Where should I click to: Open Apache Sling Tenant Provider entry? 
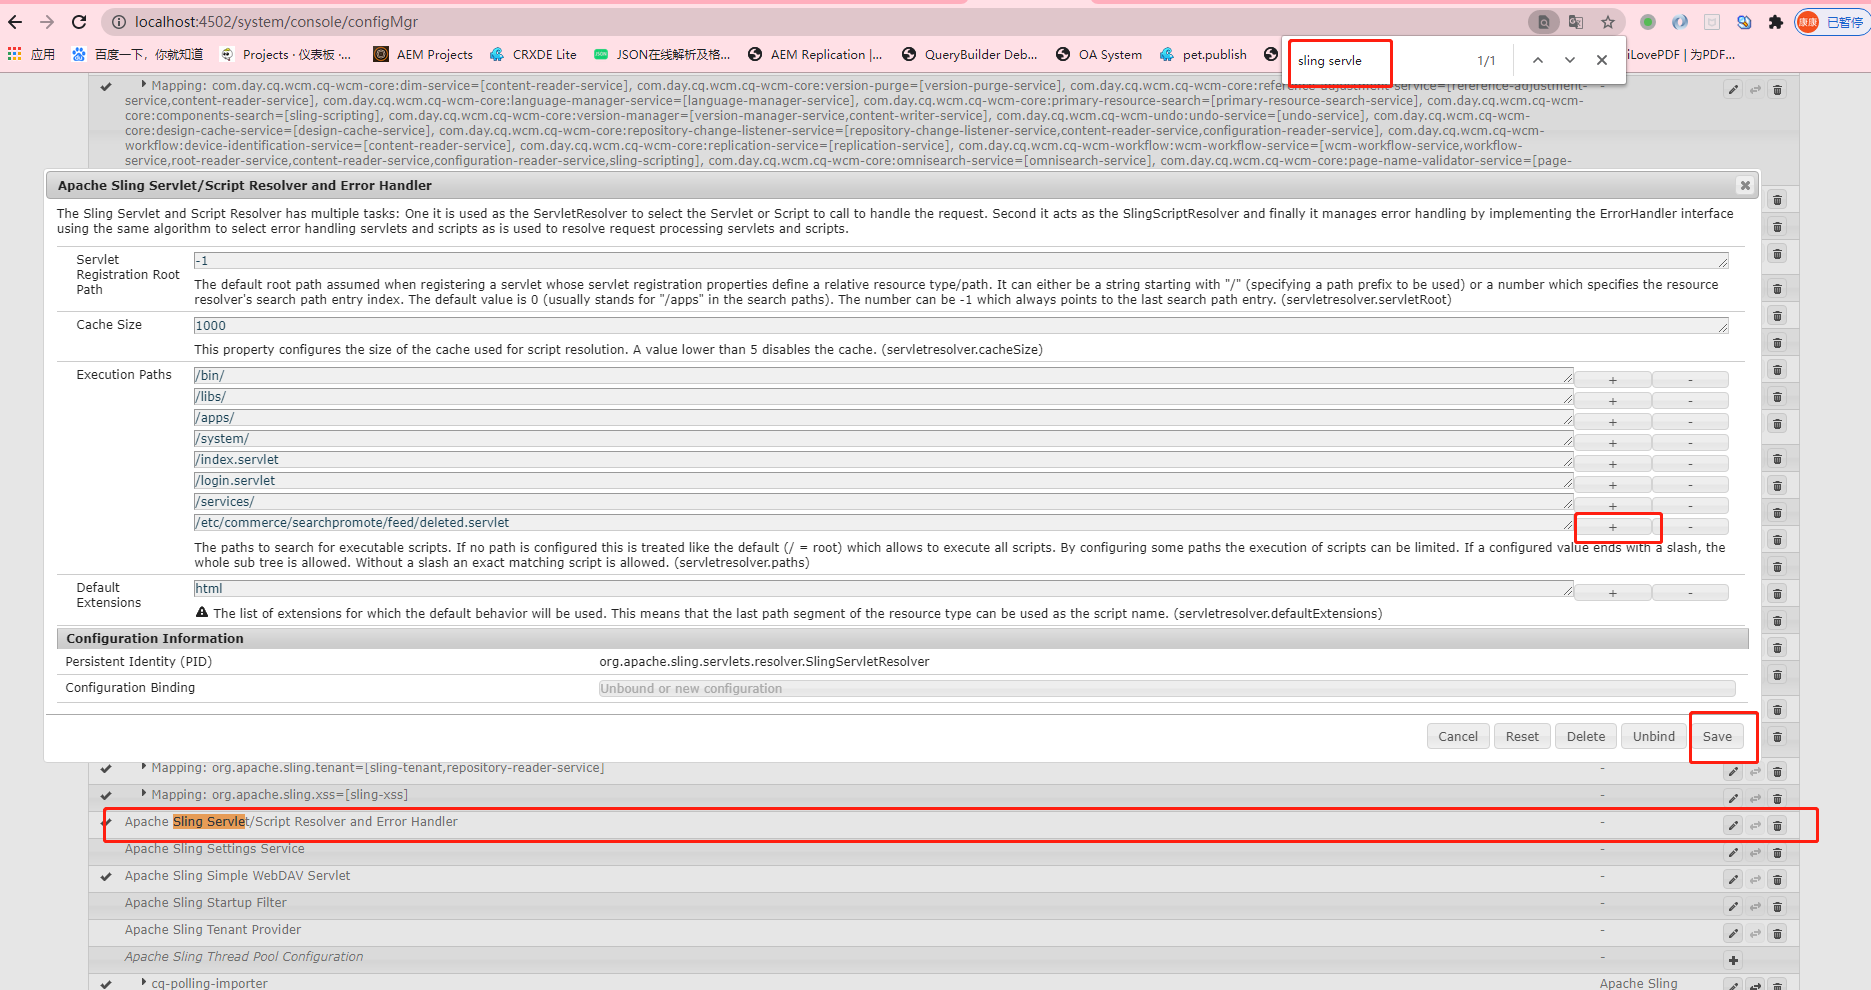[x=213, y=929]
